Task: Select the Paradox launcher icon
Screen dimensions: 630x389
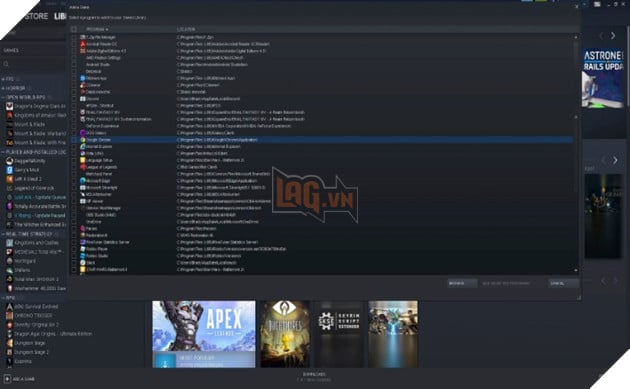Action: click(83, 229)
